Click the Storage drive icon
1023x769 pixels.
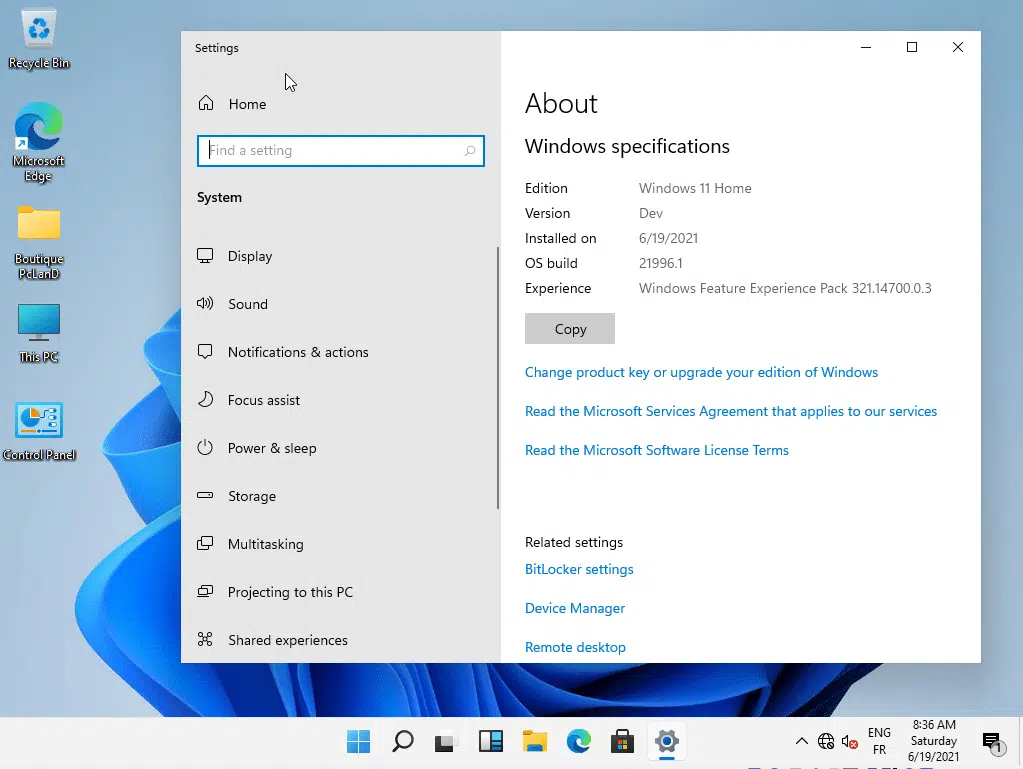click(205, 495)
